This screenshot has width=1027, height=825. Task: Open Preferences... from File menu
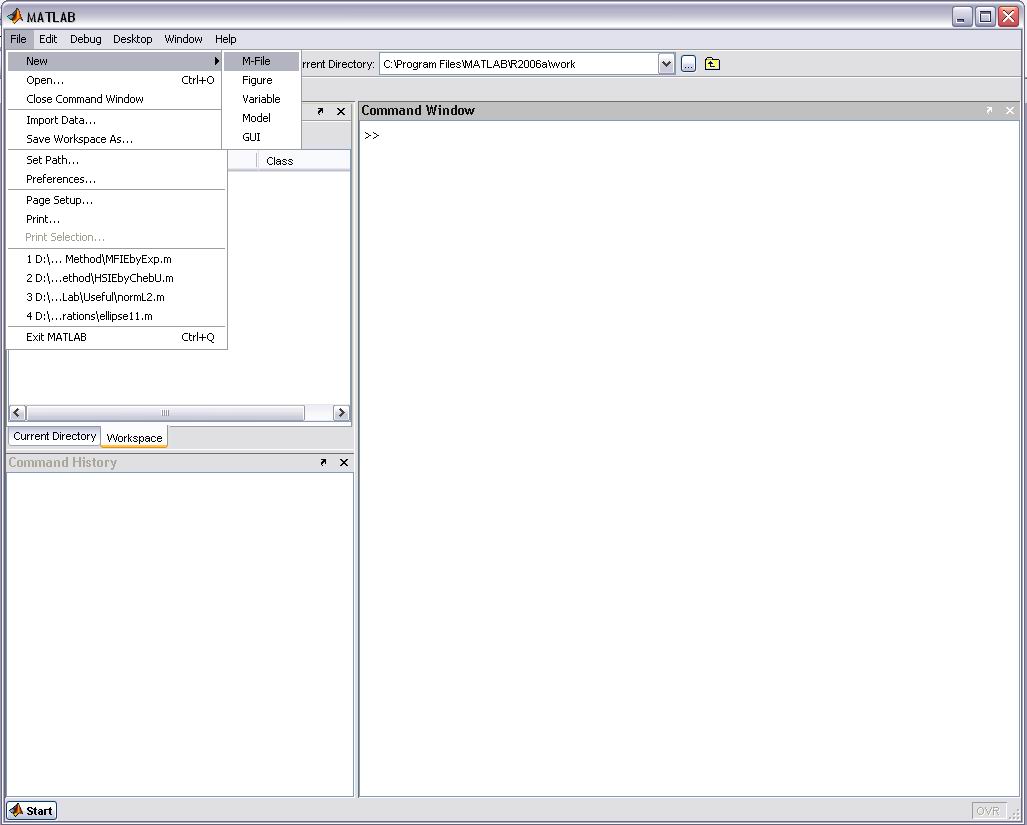pyautogui.click(x=117, y=179)
